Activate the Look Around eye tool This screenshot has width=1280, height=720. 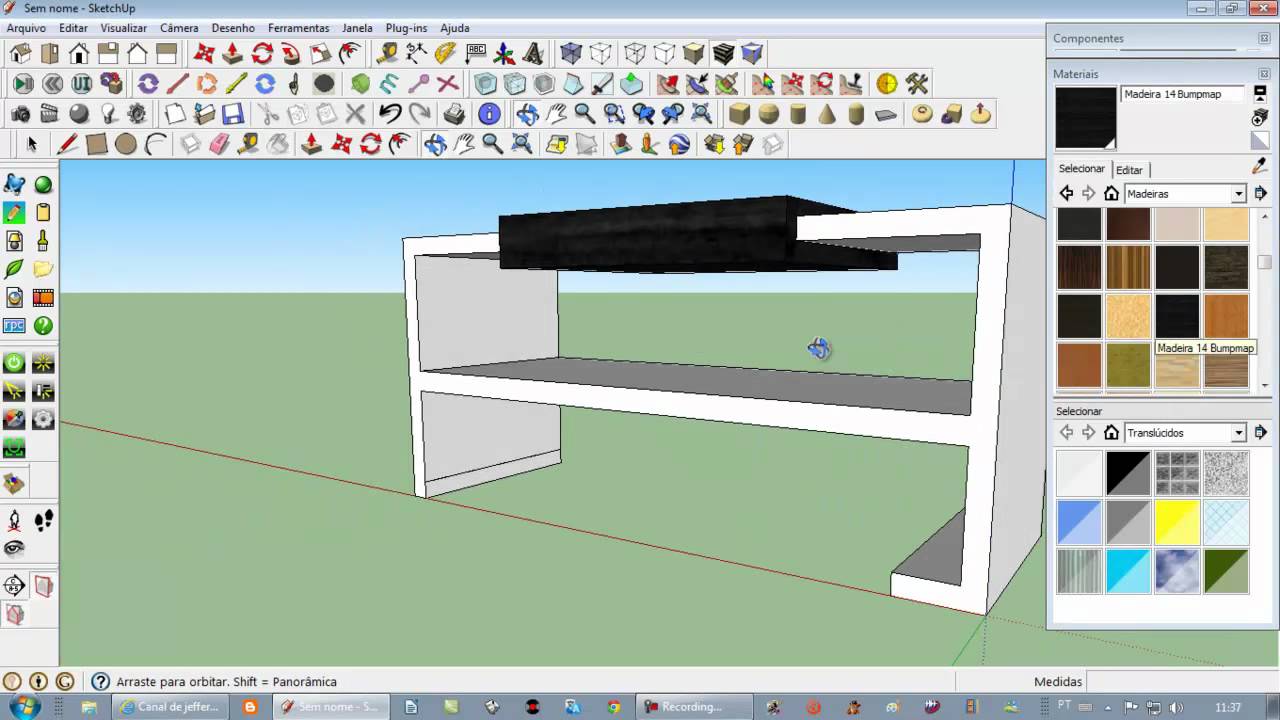pos(14,548)
